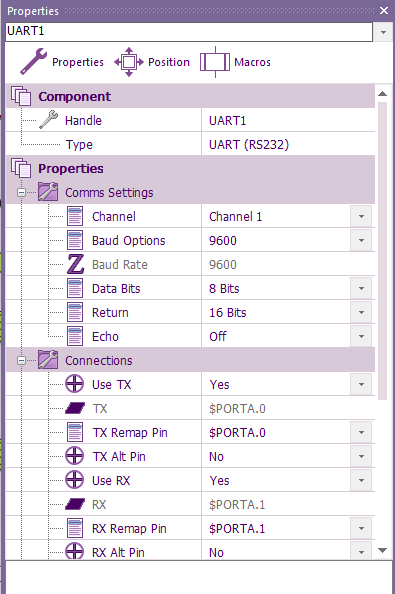The width and height of the screenshot is (395, 594).
Task: Click the Z icon beside Baud Rate
Action: coord(75,264)
